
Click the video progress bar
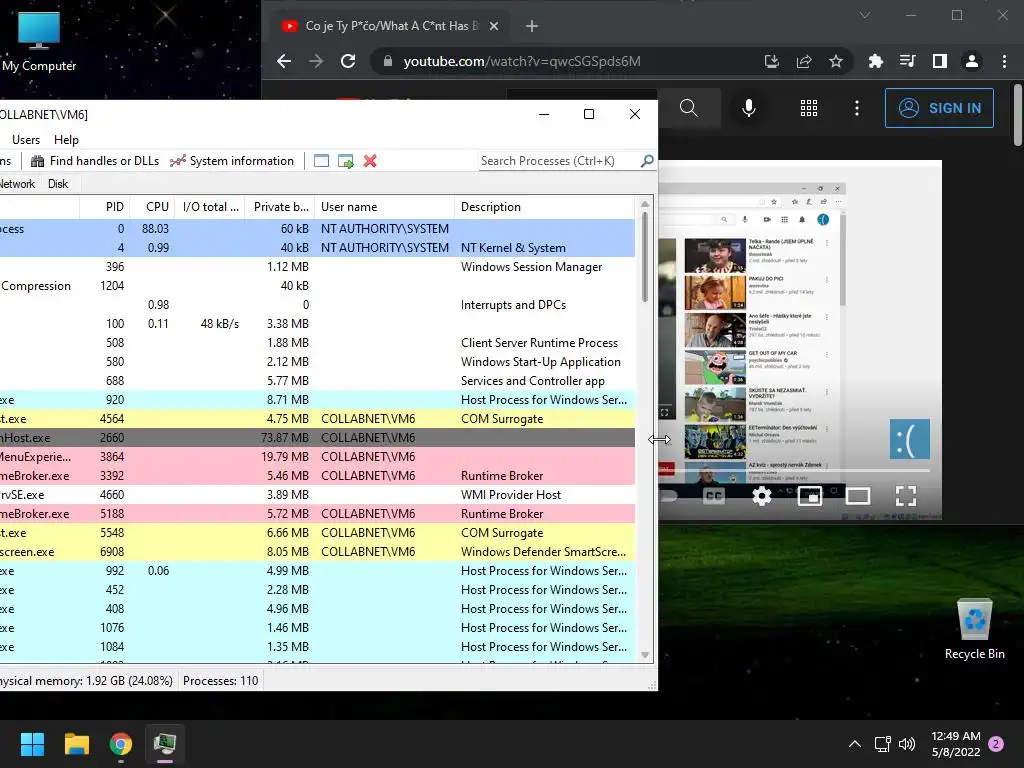tap(794, 470)
